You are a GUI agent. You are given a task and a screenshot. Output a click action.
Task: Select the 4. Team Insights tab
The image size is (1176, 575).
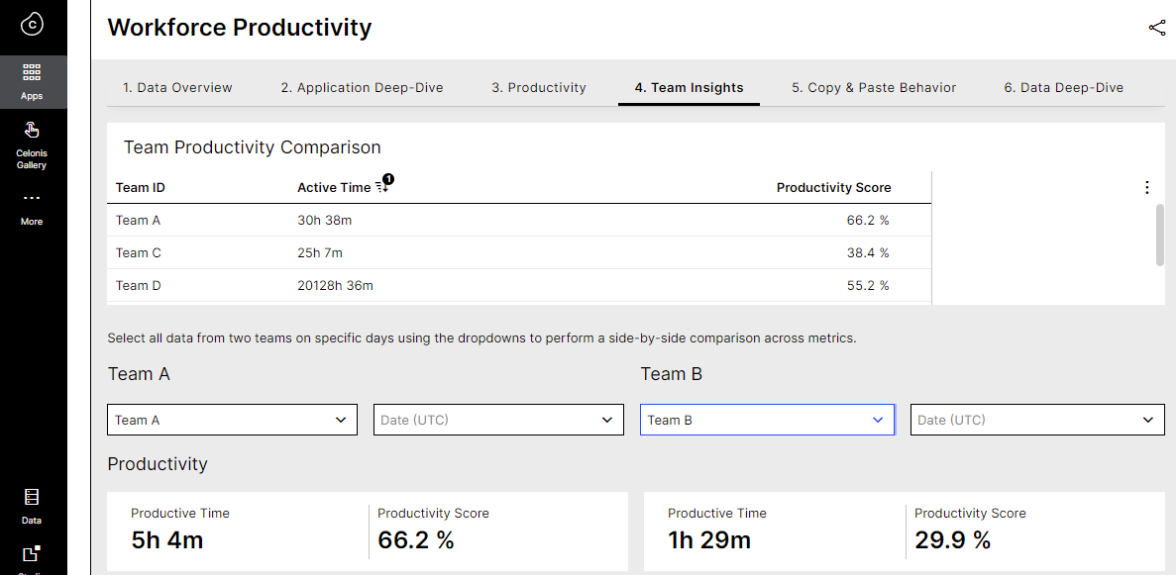point(689,88)
